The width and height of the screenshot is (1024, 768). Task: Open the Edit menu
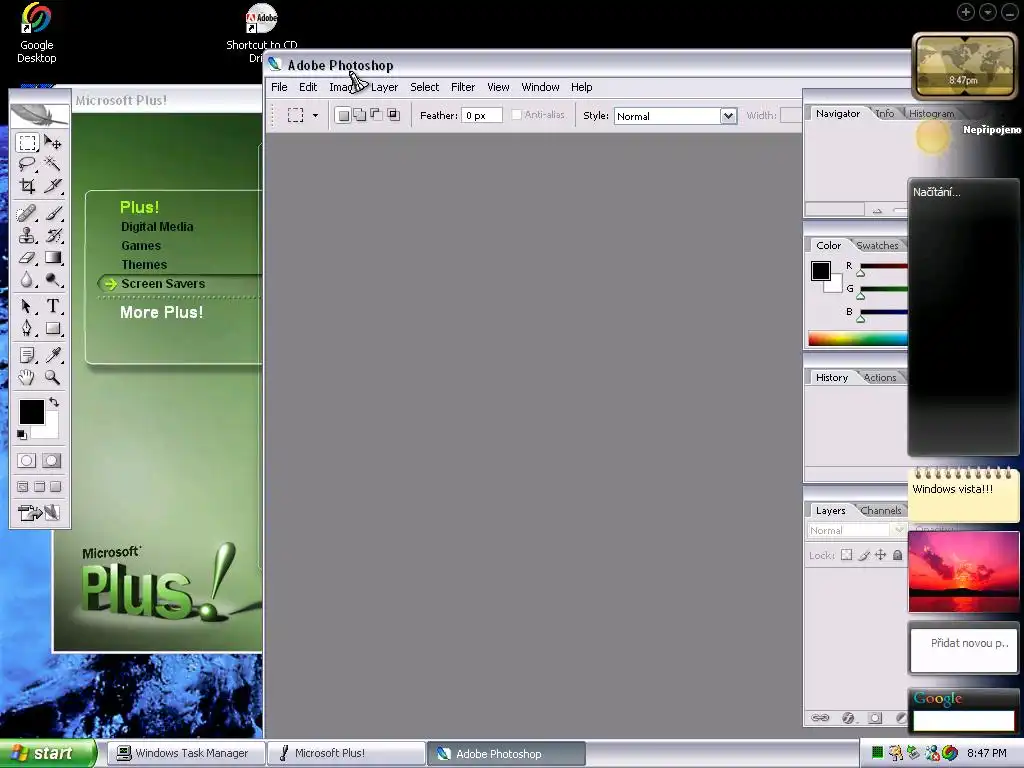pos(308,87)
